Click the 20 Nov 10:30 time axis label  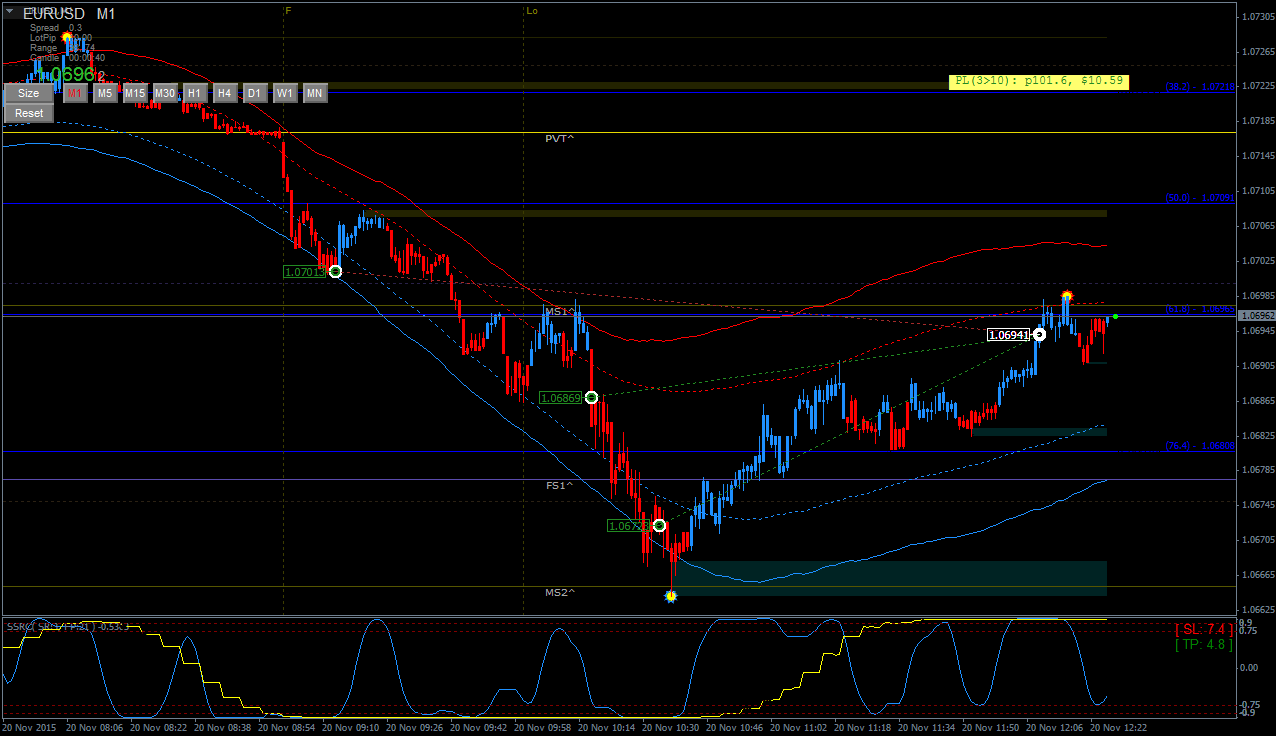tap(672, 729)
